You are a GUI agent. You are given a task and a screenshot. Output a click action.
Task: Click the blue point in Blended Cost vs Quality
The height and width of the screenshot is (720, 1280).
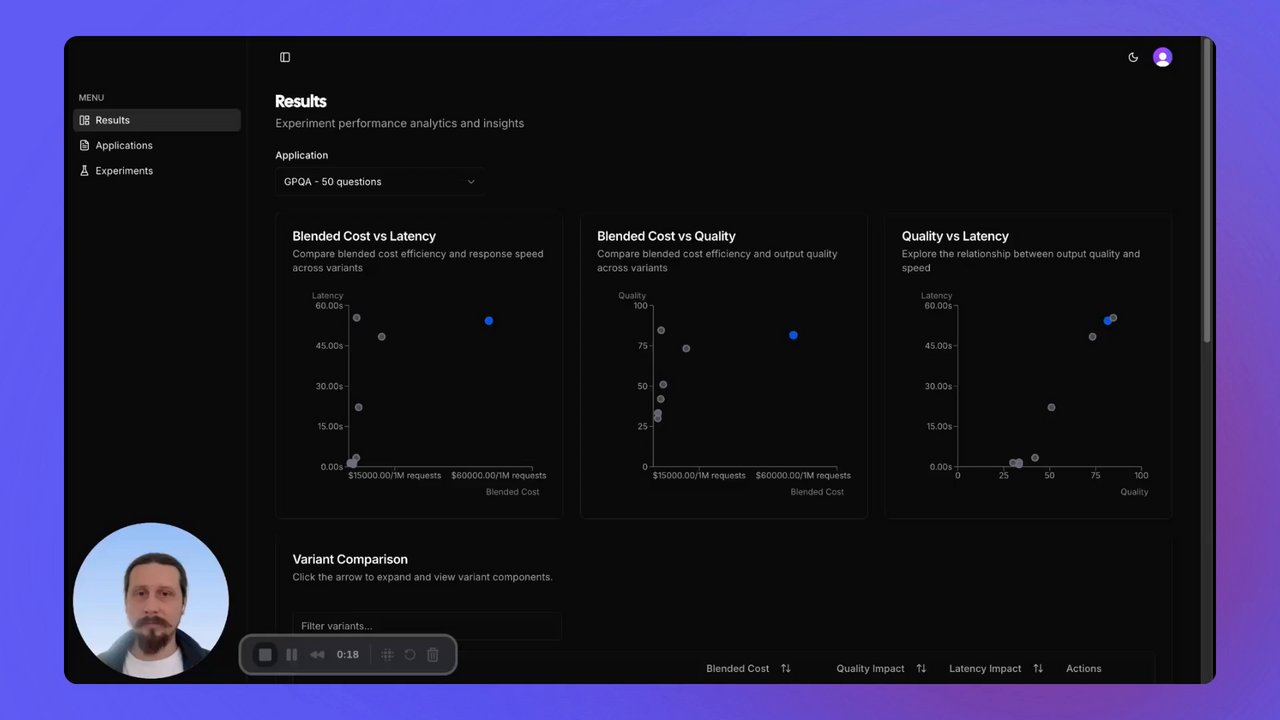tap(793, 335)
